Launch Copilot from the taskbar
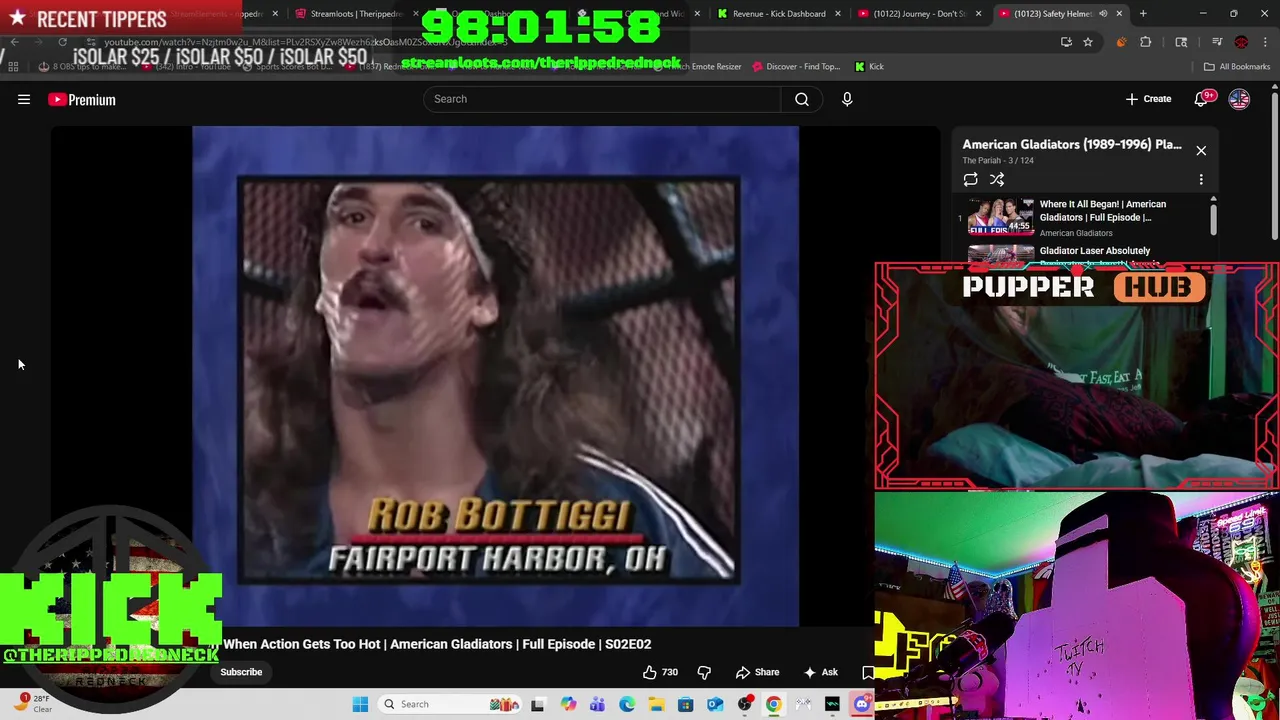The image size is (1280, 720). coord(568,704)
